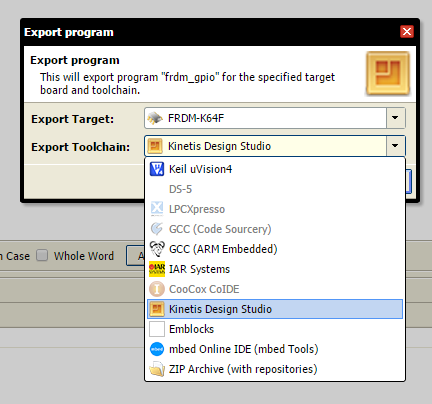Click the IAR Systems logo icon
The height and width of the screenshot is (404, 432).
click(x=157, y=269)
